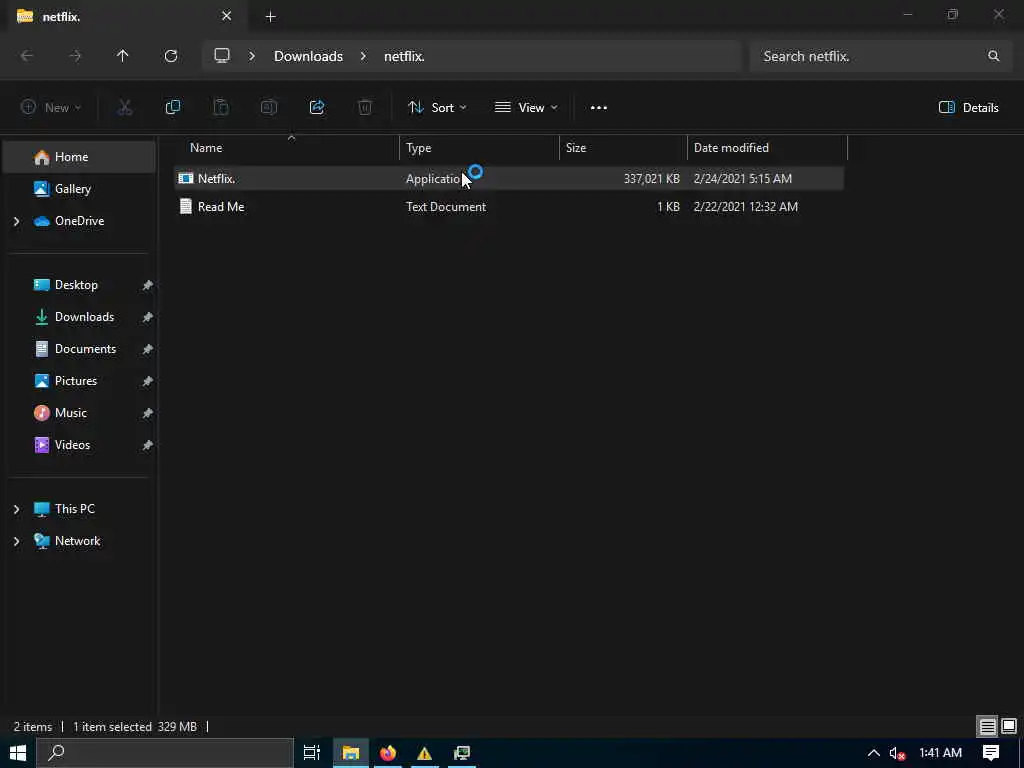Open the notification center icon
This screenshot has width=1024, height=768.
991,753
